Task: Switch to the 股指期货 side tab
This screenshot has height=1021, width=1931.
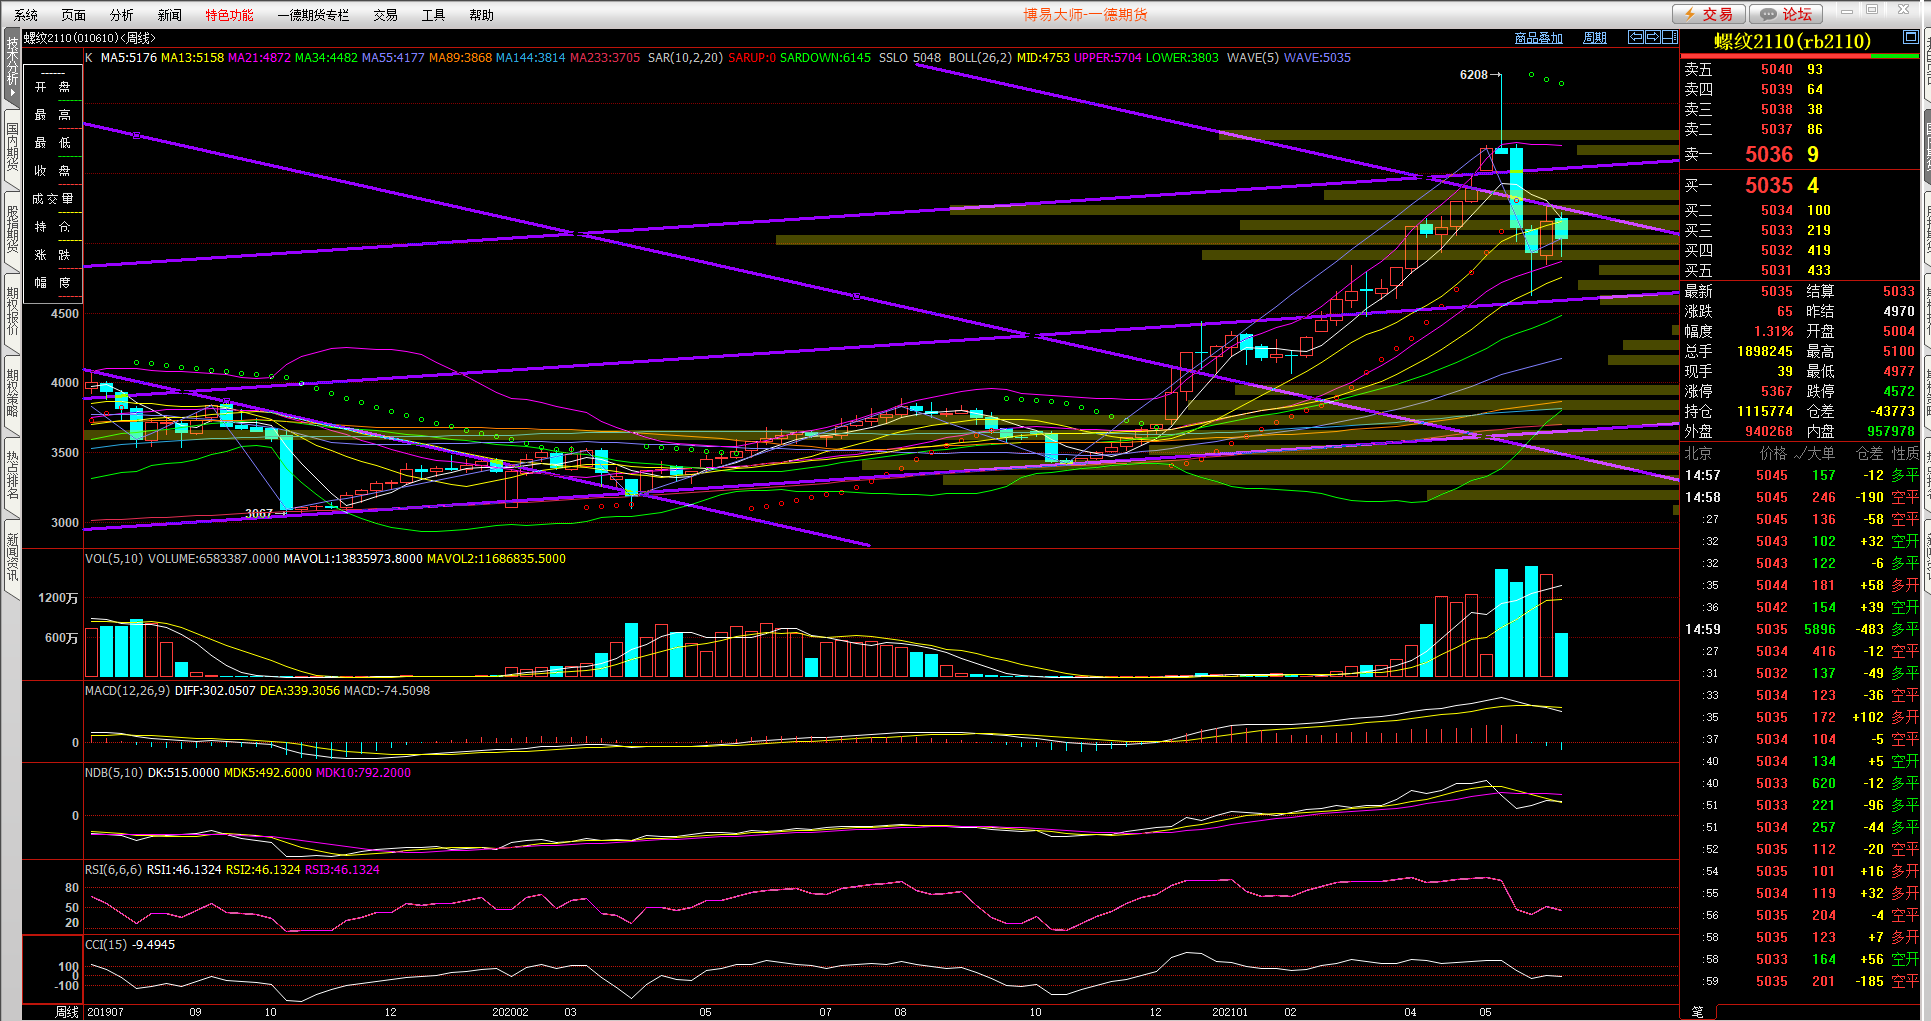Action: point(12,229)
